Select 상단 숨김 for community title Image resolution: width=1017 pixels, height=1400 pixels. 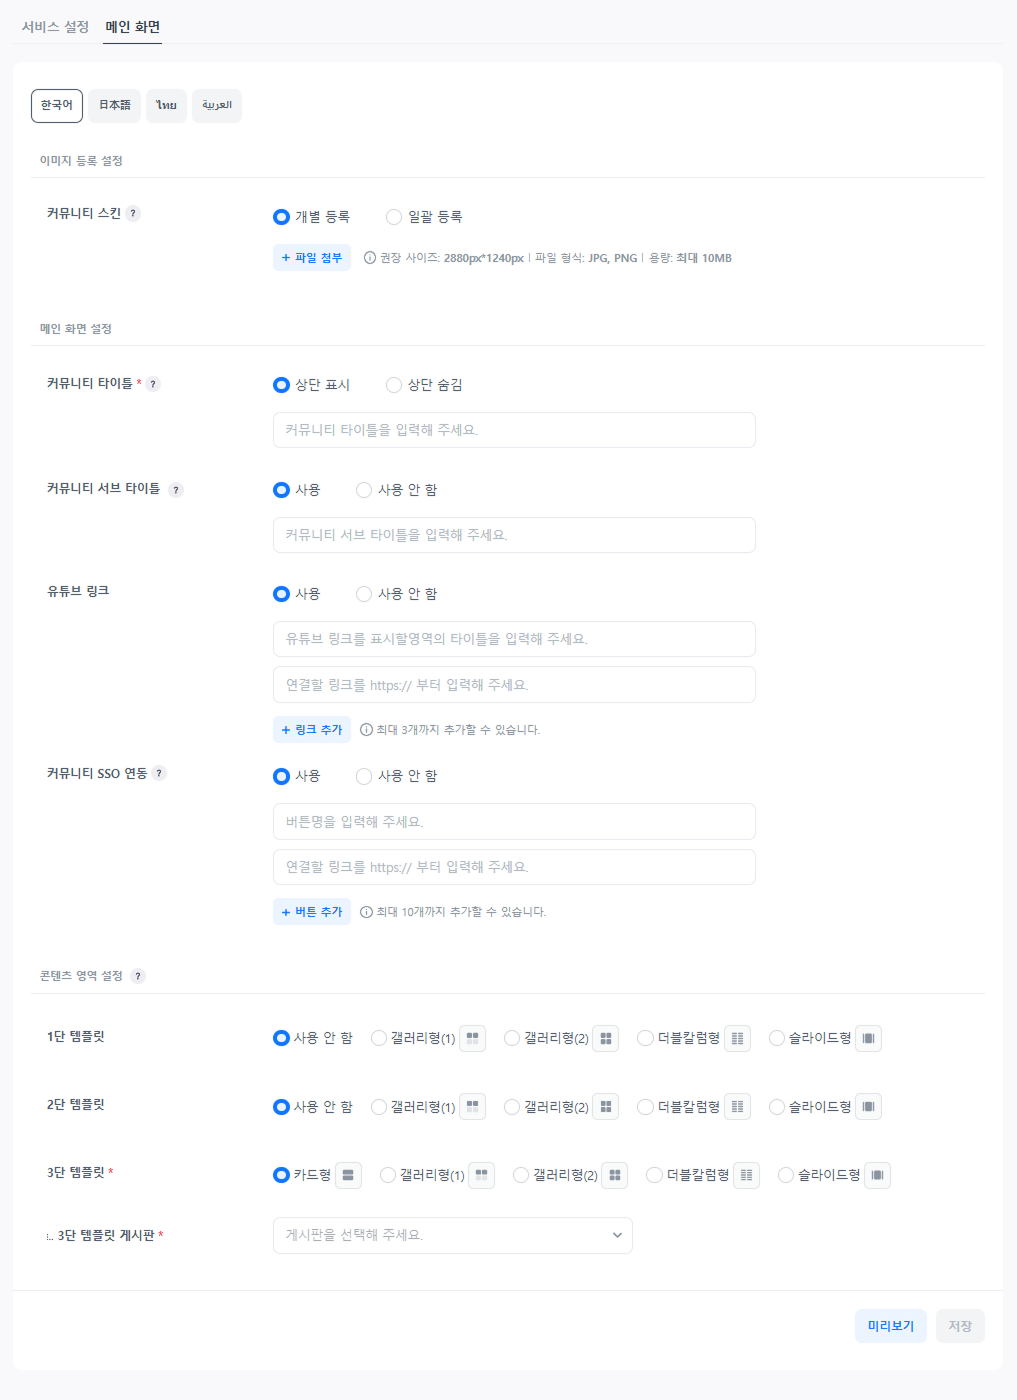394,385
